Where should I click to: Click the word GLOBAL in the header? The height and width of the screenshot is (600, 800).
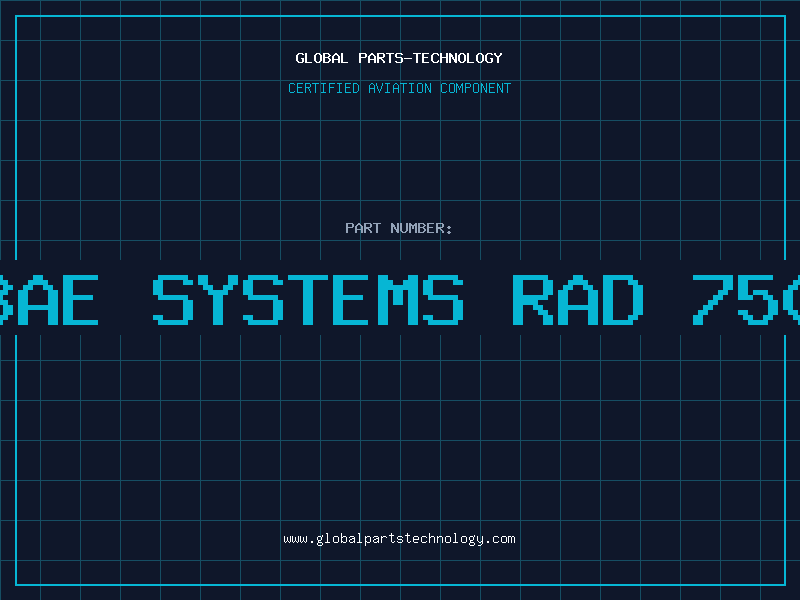point(322,58)
